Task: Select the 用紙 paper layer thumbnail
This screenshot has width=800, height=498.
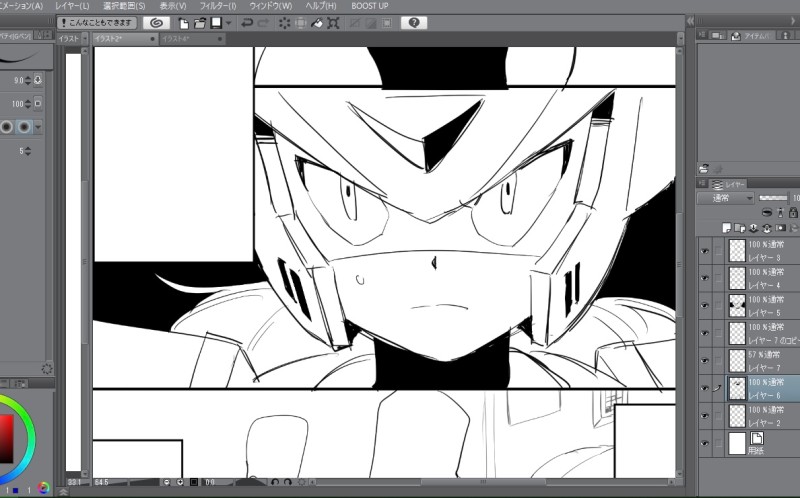Action: tap(737, 443)
